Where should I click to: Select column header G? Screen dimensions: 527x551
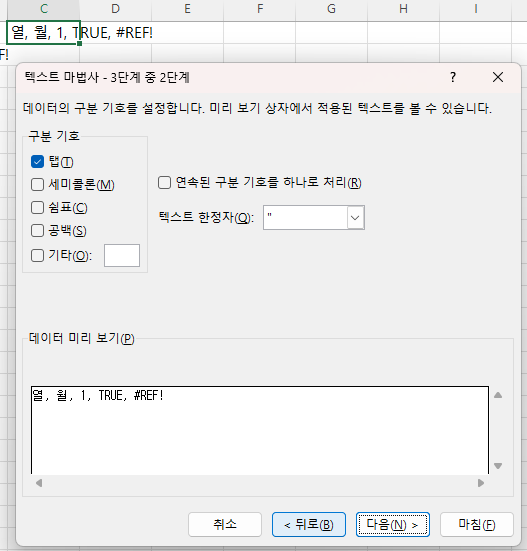click(331, 9)
